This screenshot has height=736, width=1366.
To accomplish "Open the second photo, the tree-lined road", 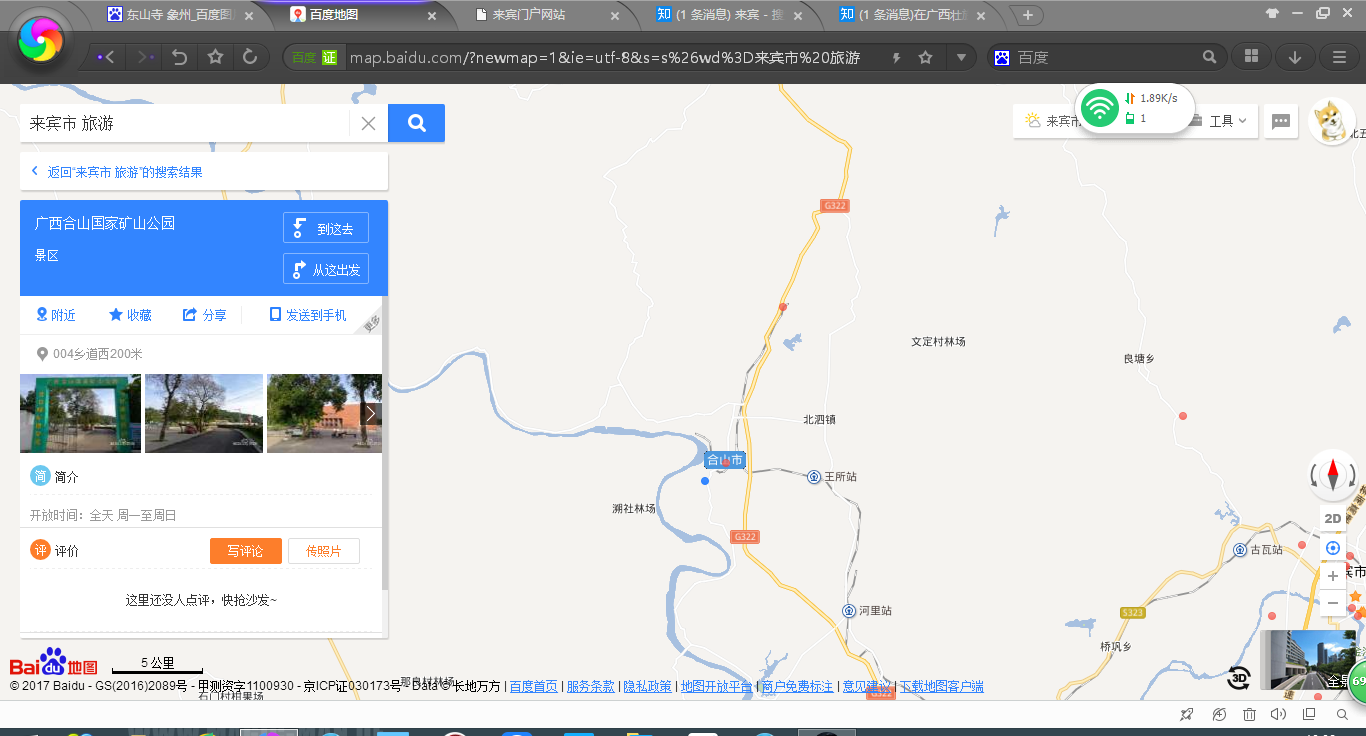I will click(204, 413).
